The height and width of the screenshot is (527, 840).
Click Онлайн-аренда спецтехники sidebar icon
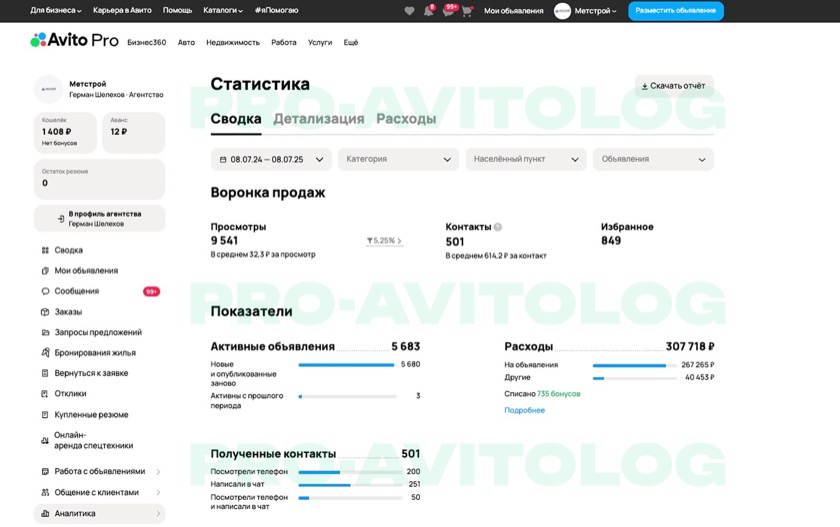(x=45, y=440)
